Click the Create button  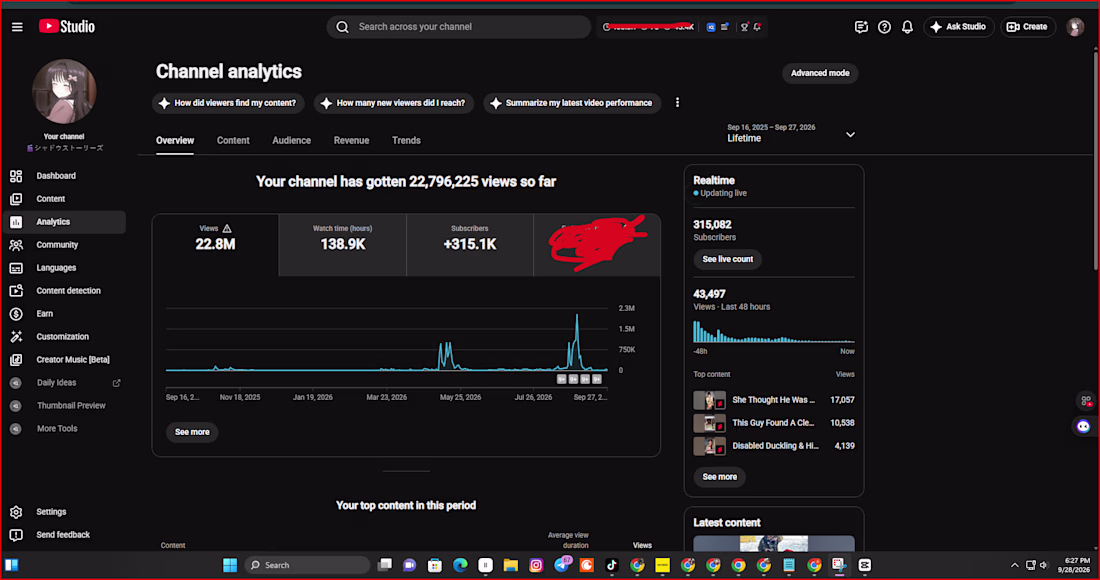coord(1028,27)
